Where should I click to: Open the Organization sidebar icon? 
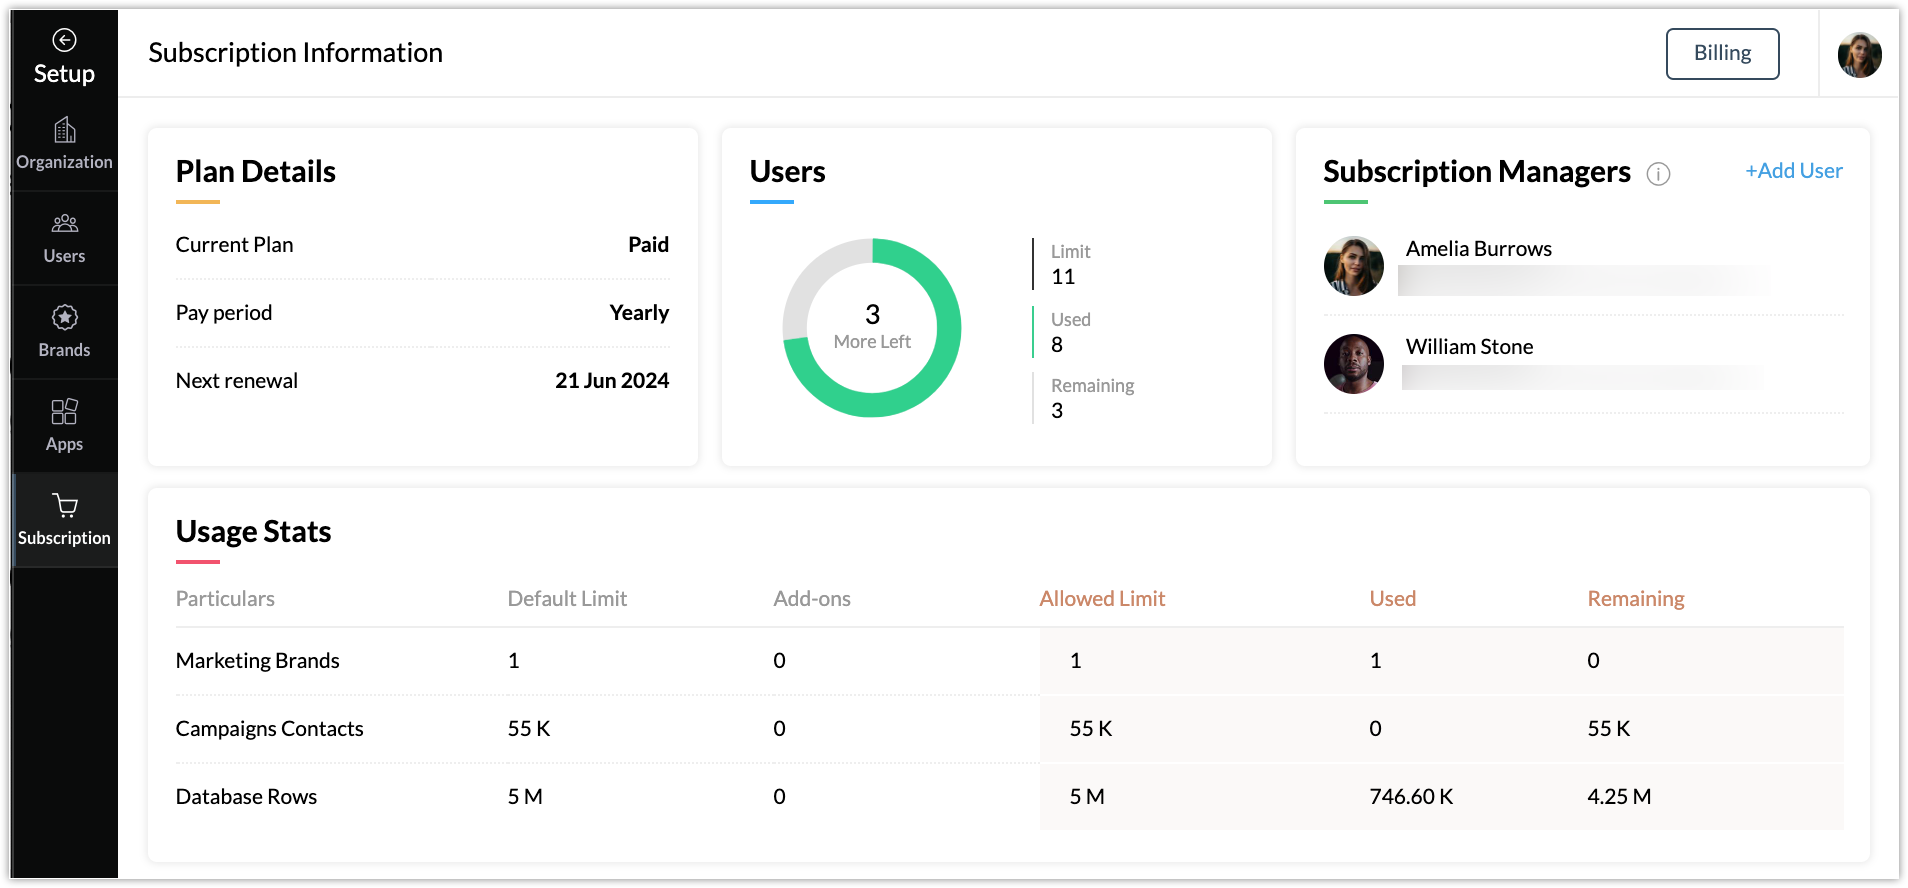pyautogui.click(x=64, y=131)
